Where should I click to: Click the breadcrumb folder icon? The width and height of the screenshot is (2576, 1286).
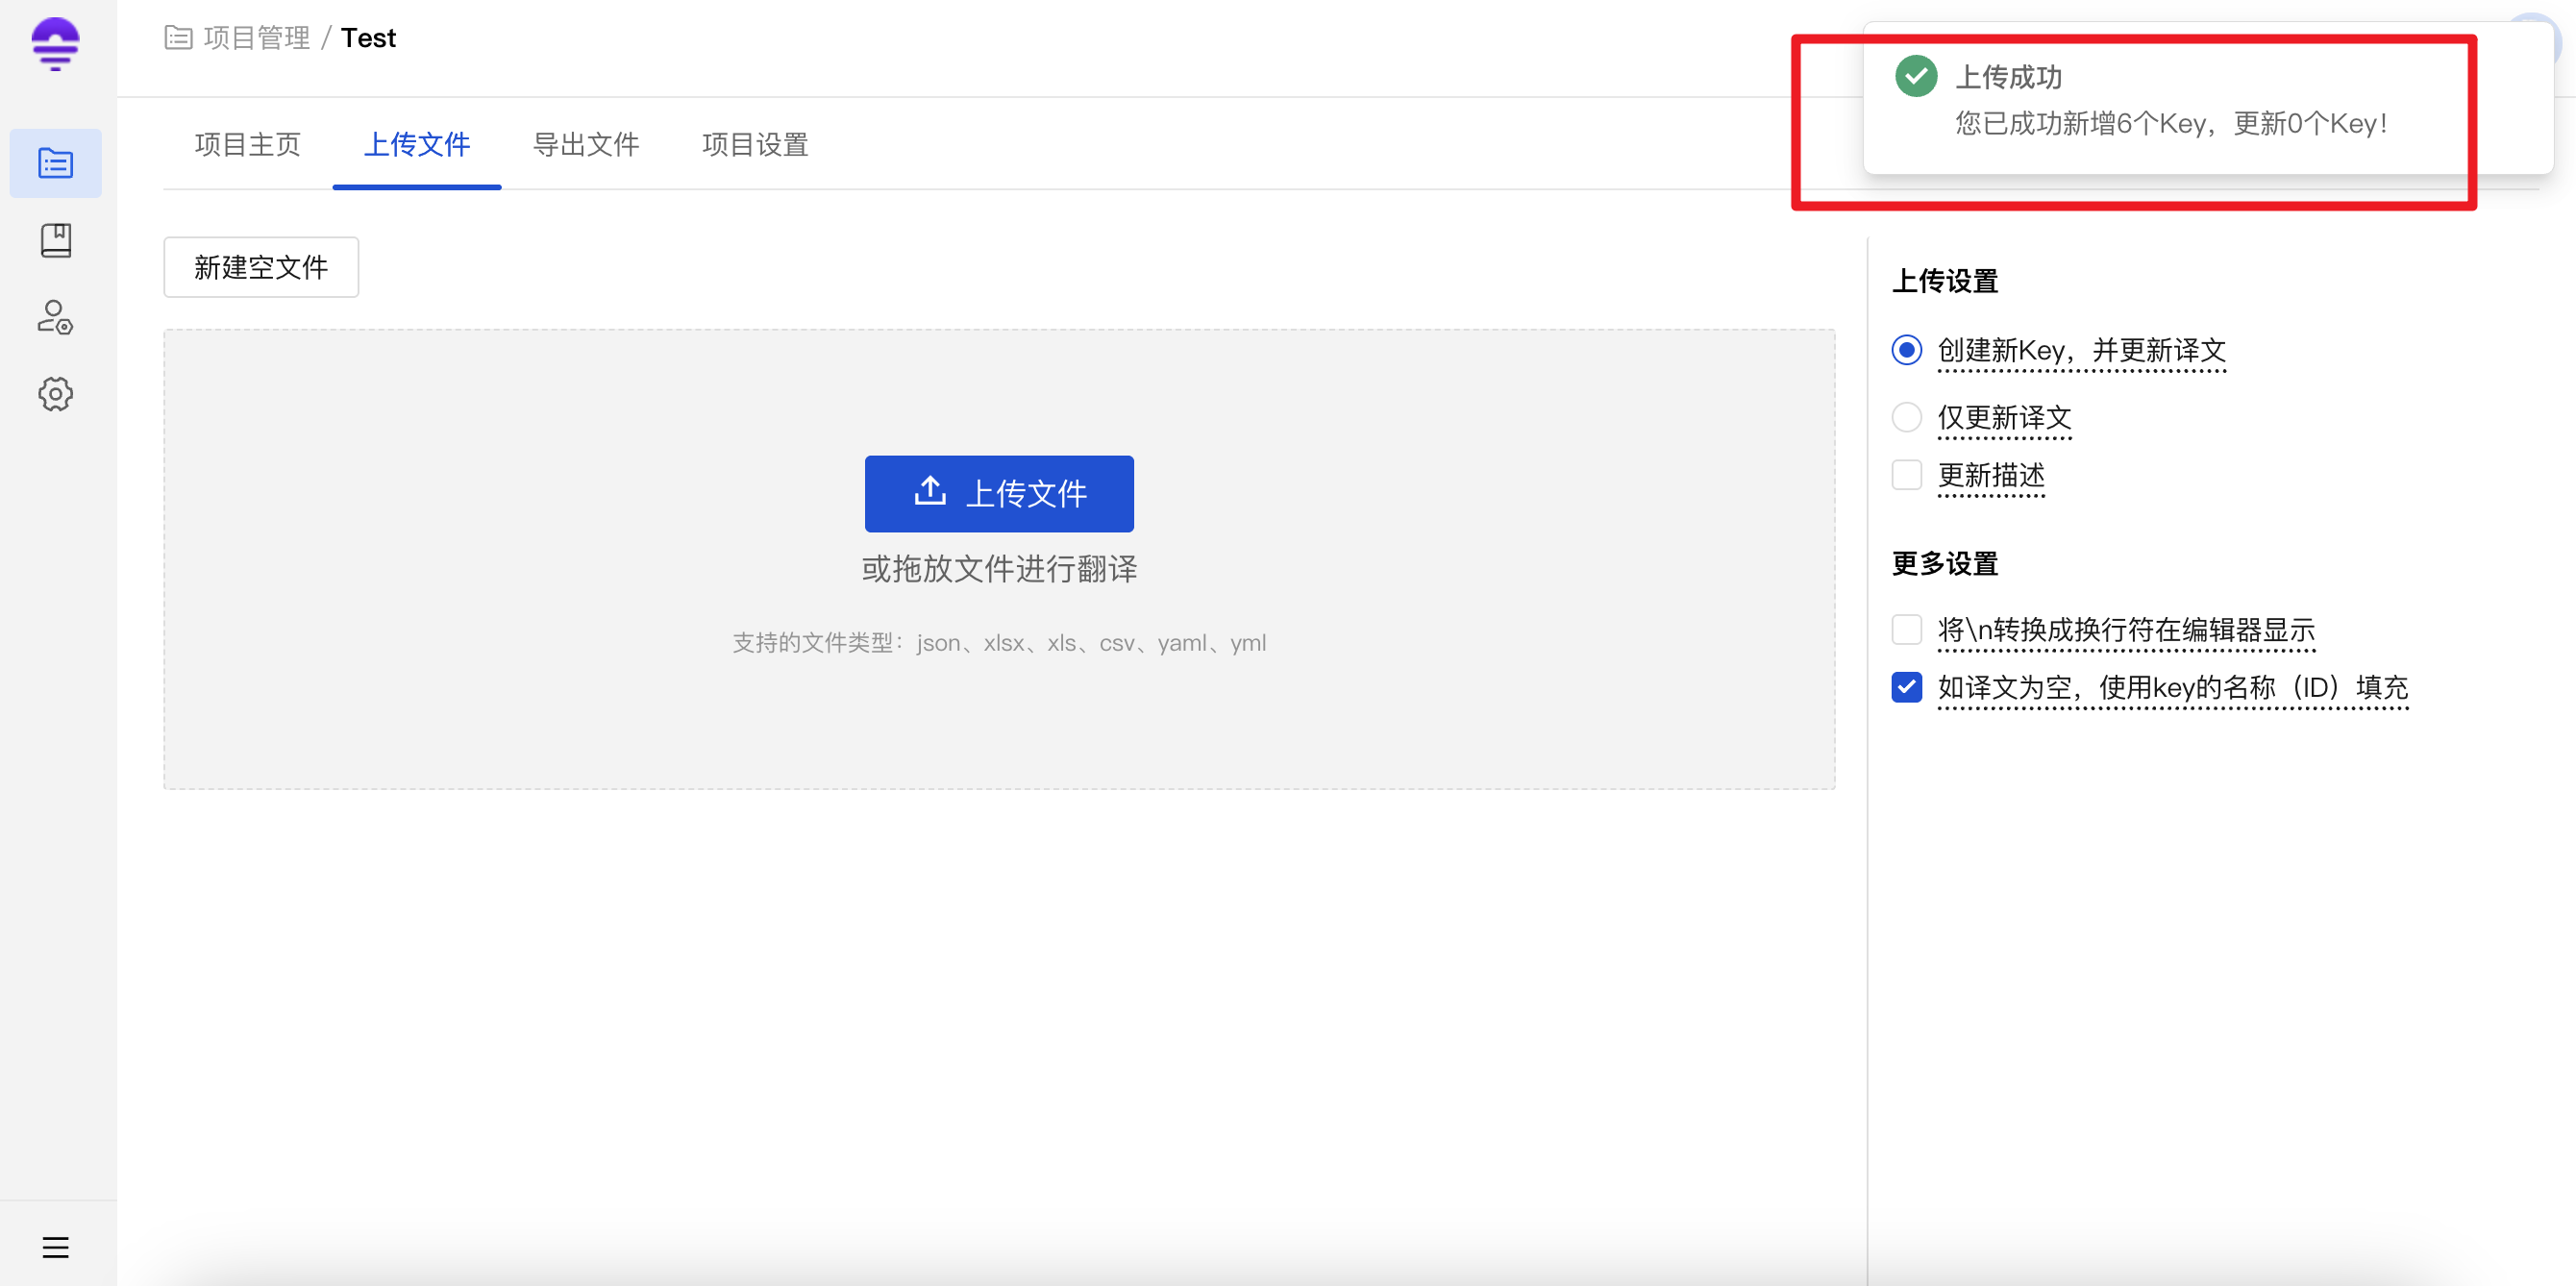point(178,38)
